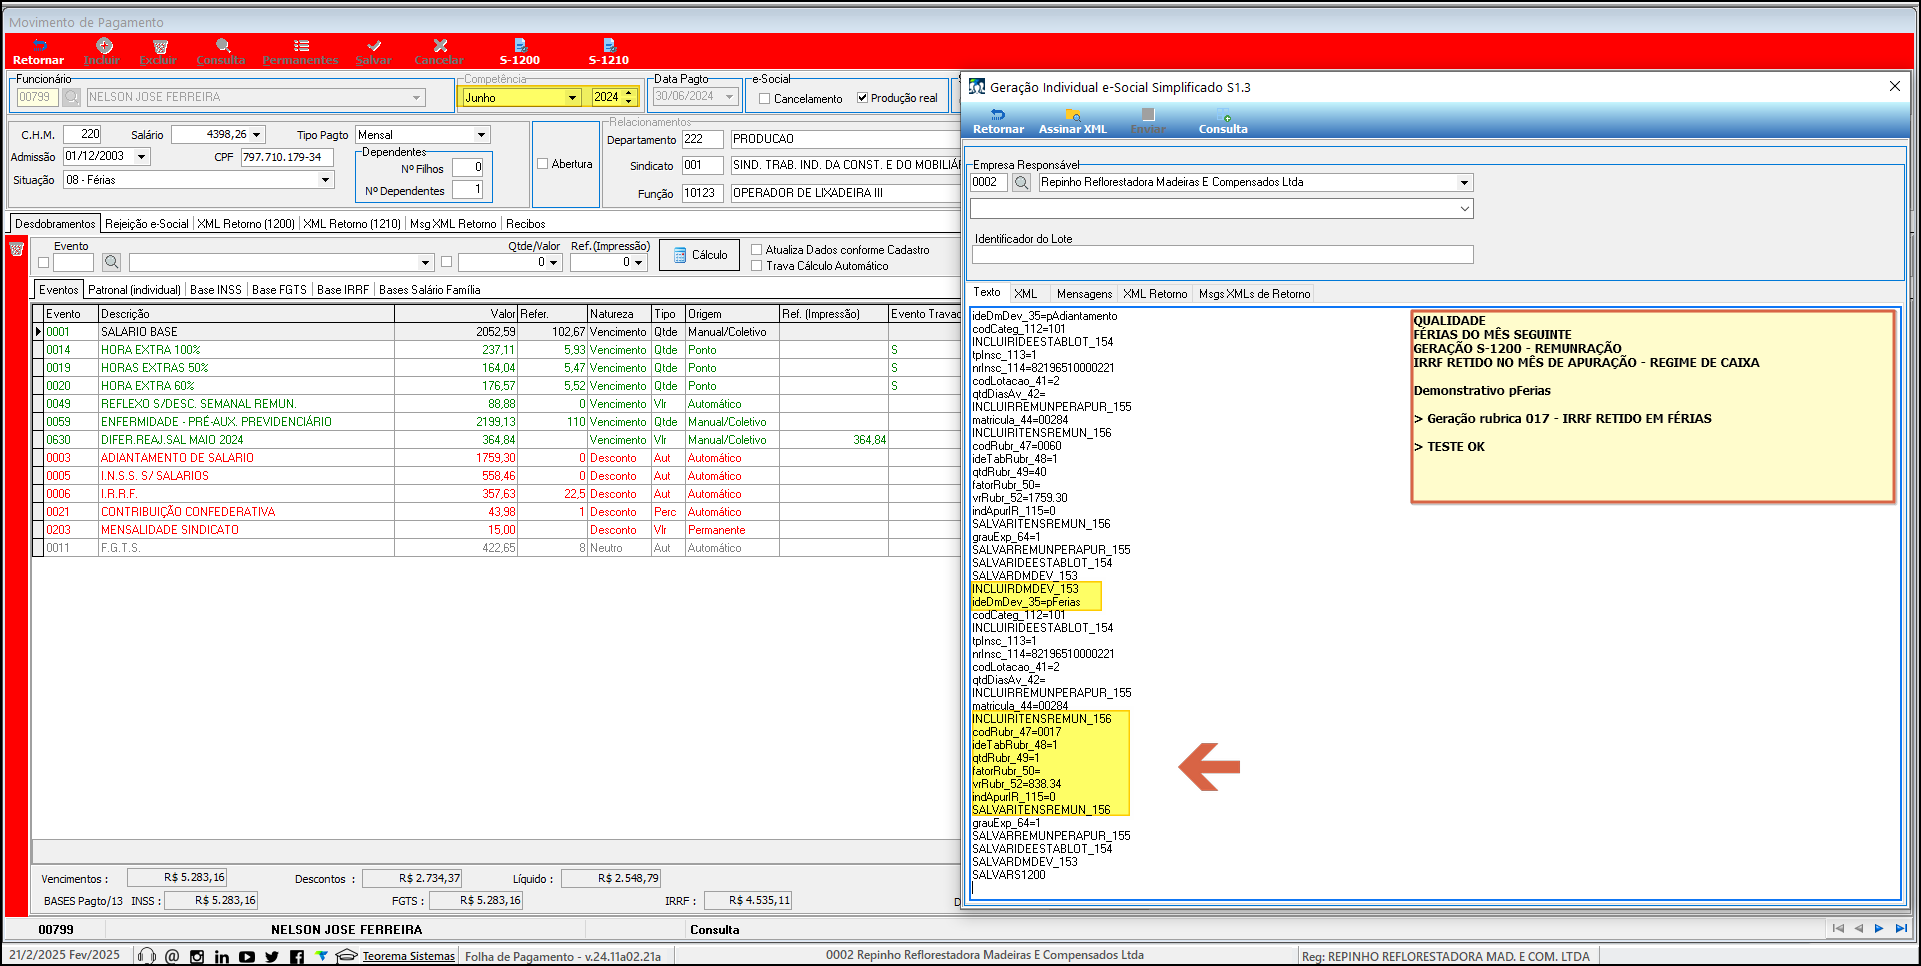Click the Evento search magnifier icon
The image size is (1921, 966).
[x=112, y=262]
